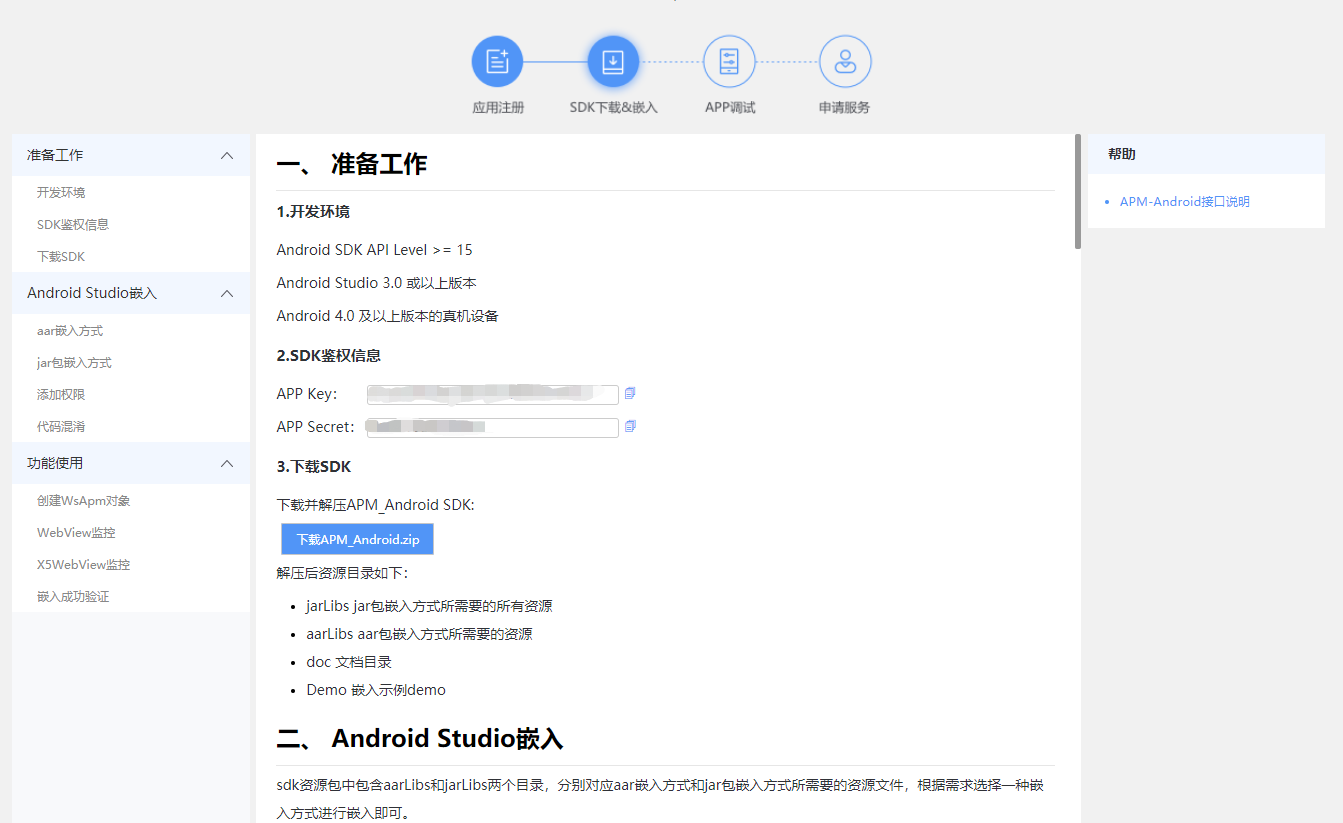Click the 应用注册 step label
Image resolution: width=1343 pixels, height=823 pixels.
pos(498,107)
